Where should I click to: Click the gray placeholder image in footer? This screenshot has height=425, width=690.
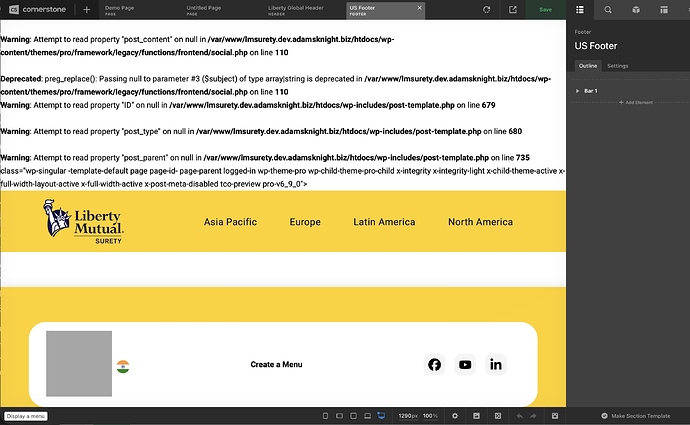coord(79,363)
